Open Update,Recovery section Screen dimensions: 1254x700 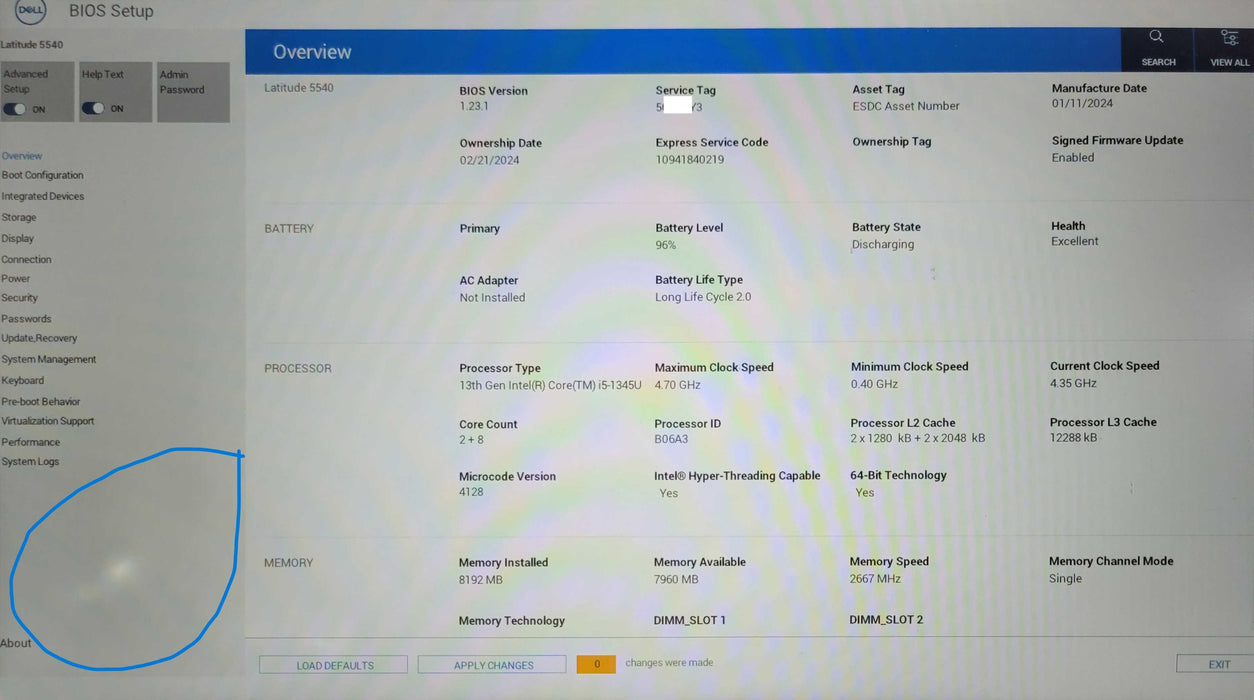(39, 338)
